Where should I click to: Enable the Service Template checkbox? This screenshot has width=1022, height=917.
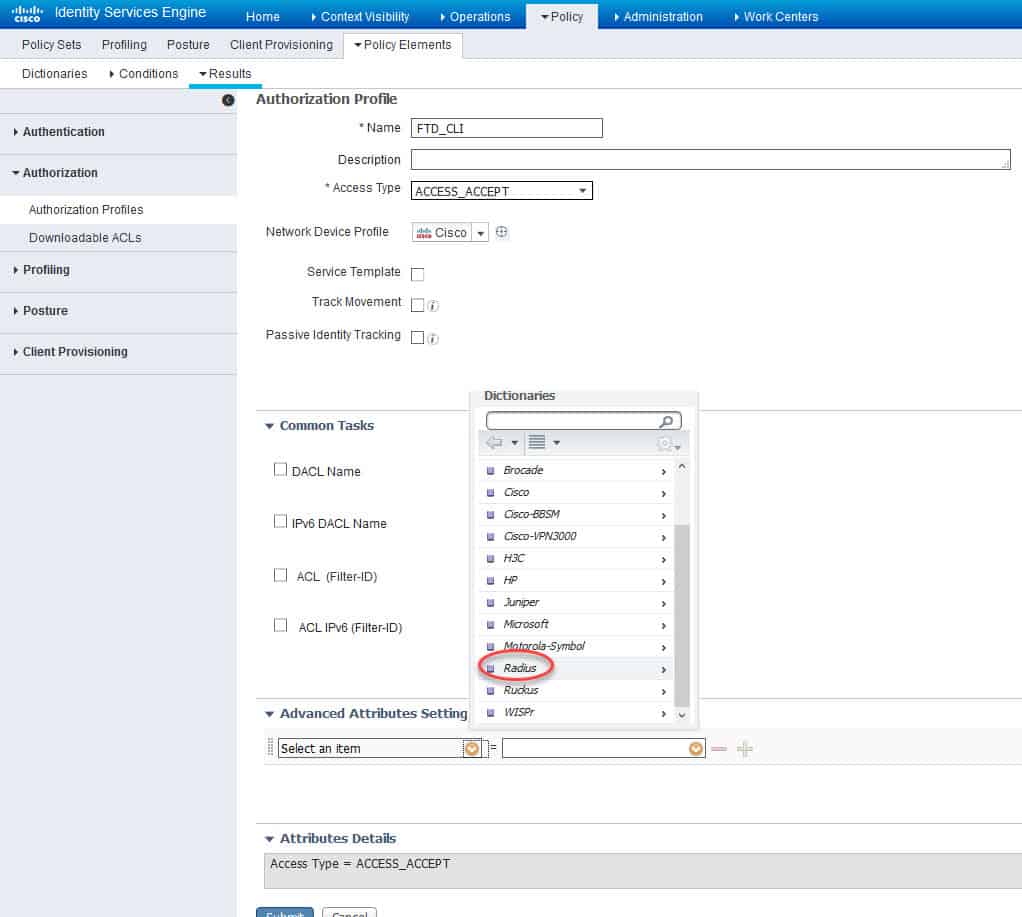[418, 274]
